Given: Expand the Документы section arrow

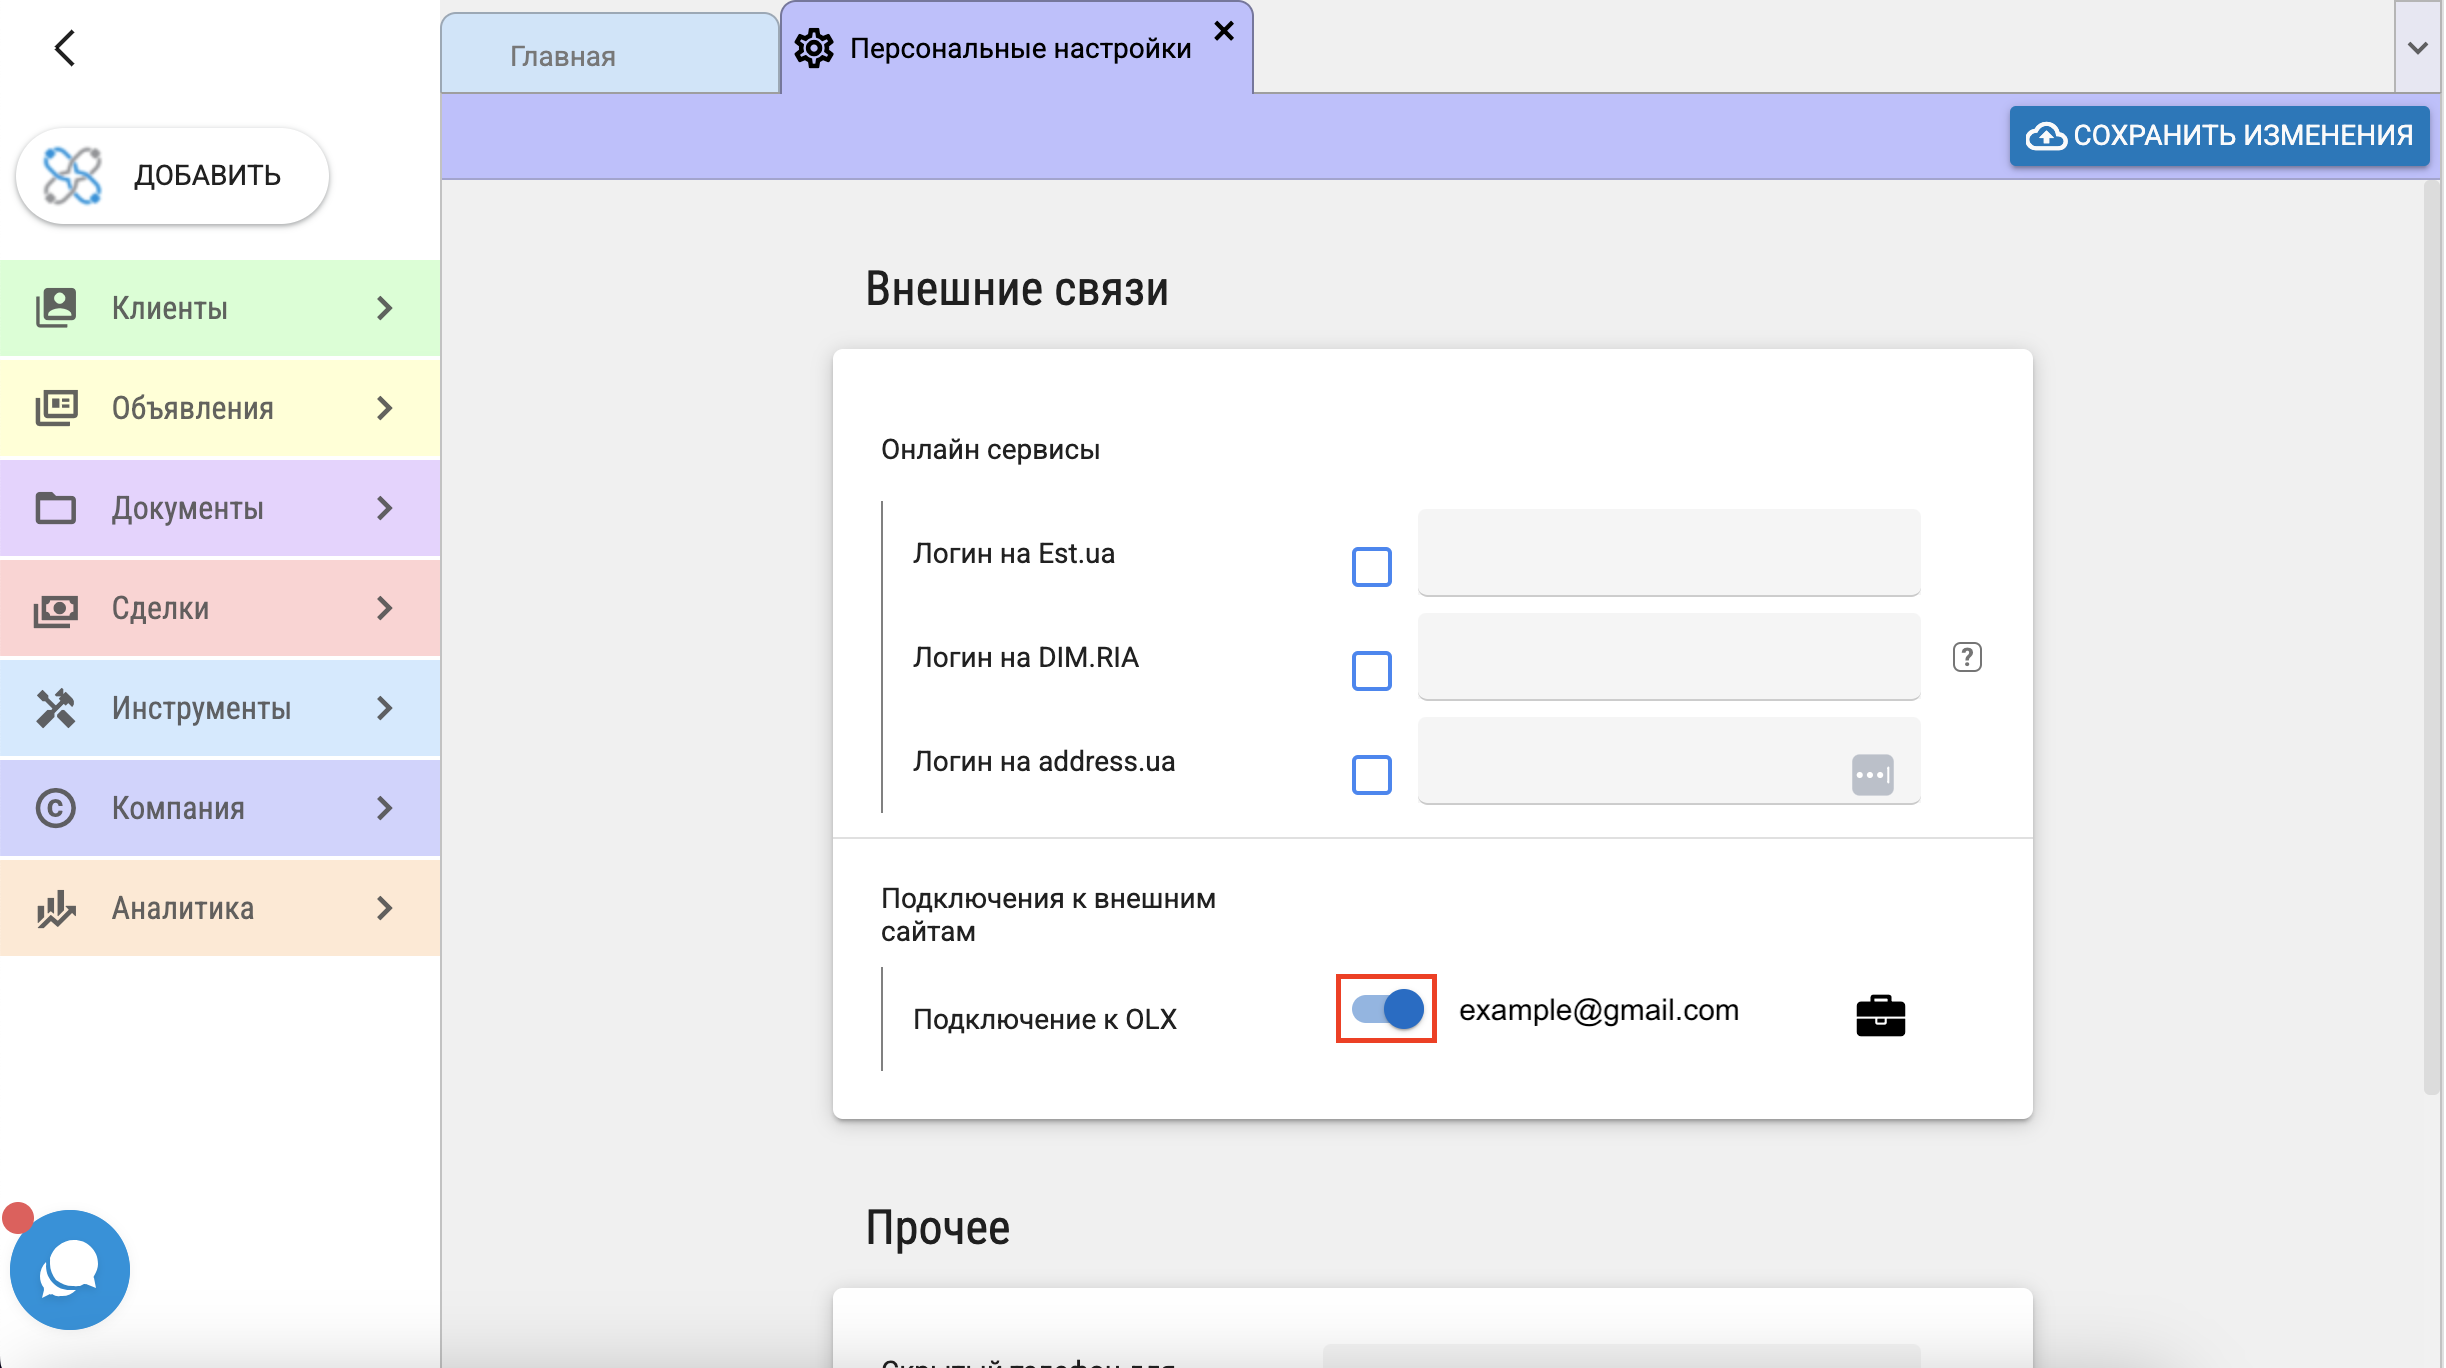Looking at the screenshot, I should click(385, 508).
